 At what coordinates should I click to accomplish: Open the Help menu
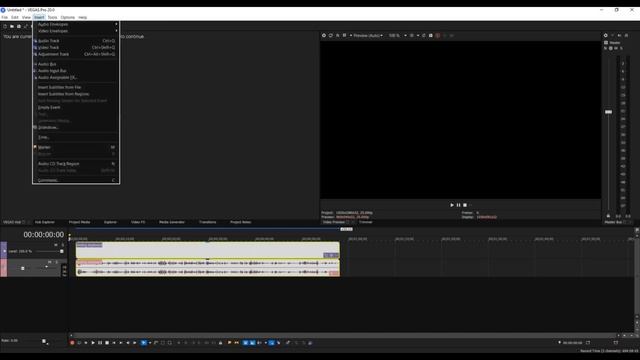coord(82,18)
